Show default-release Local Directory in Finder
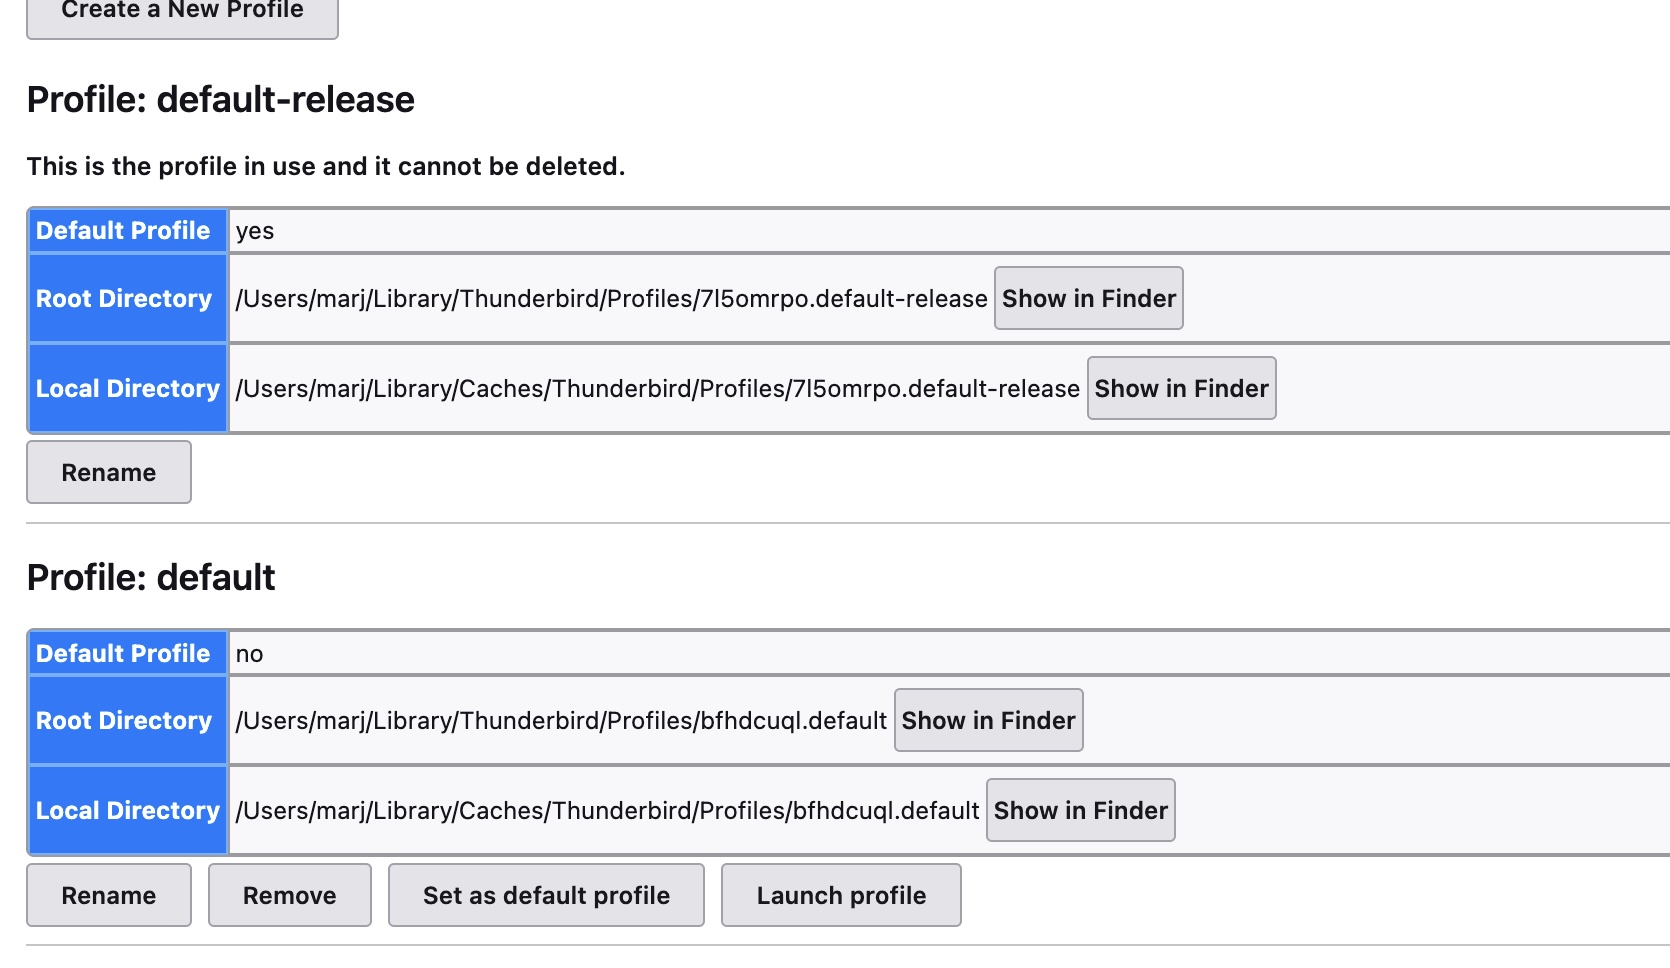The height and width of the screenshot is (968, 1670). pyautogui.click(x=1181, y=388)
